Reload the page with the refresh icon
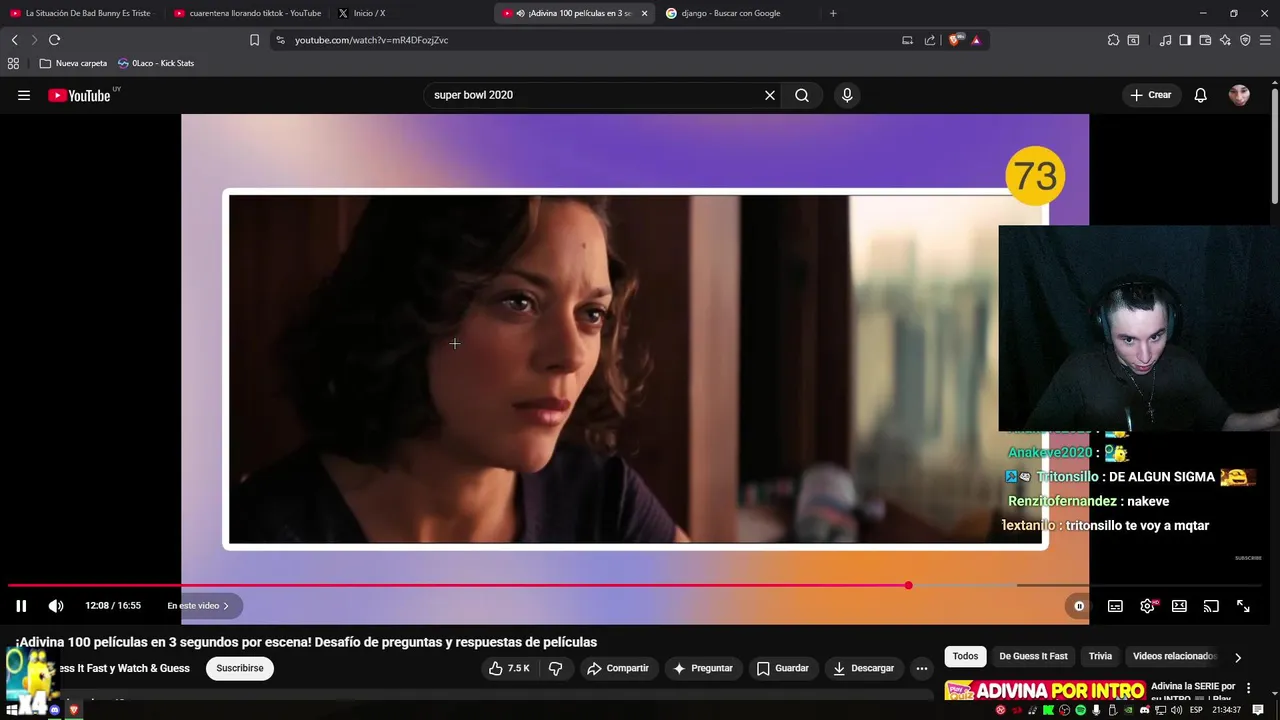The width and height of the screenshot is (1280, 720). [54, 40]
